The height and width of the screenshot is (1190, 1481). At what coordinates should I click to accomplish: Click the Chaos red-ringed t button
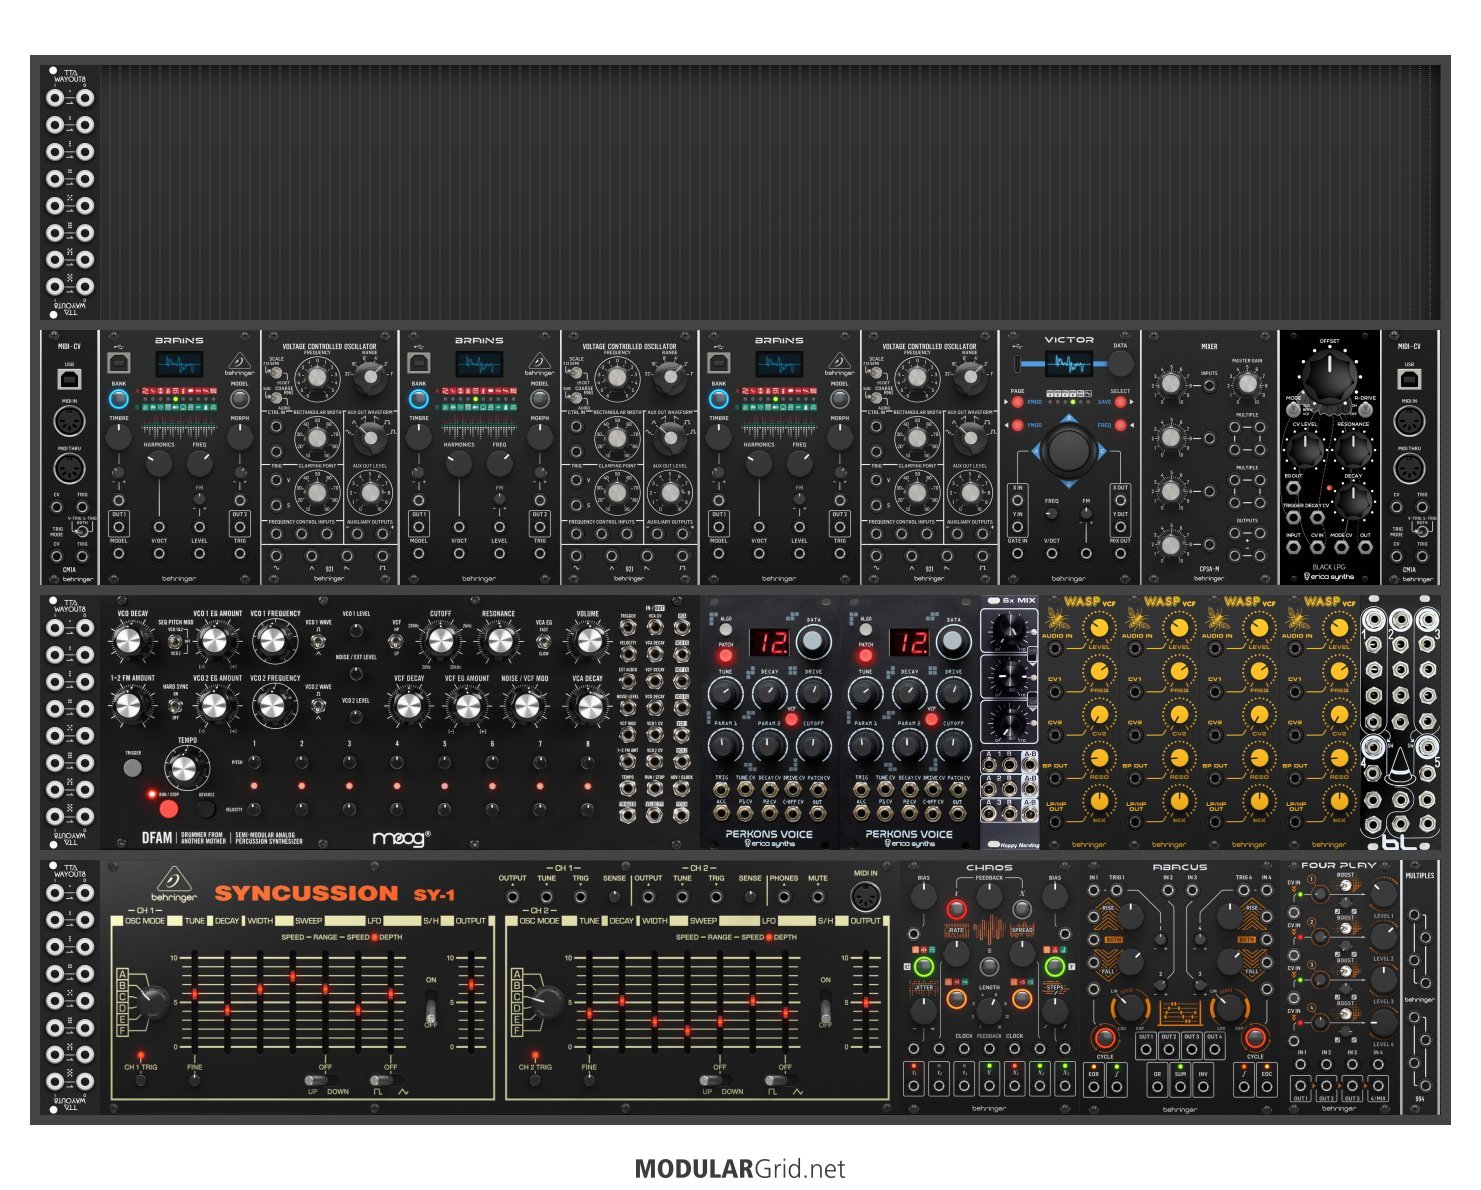tap(957, 909)
